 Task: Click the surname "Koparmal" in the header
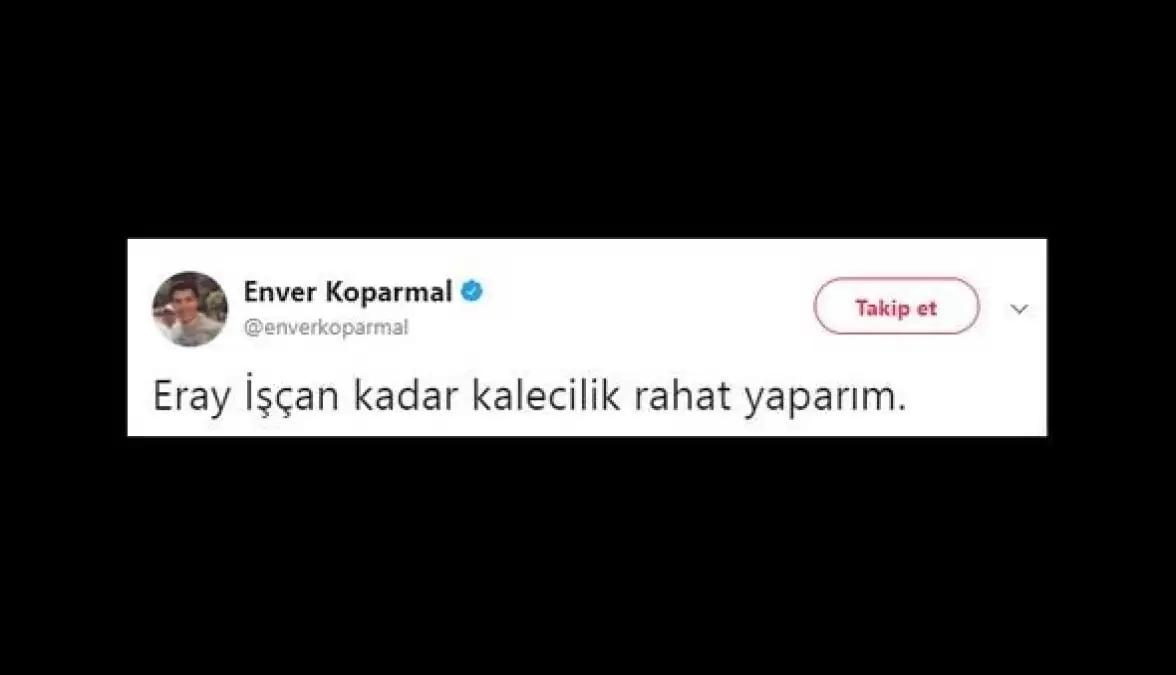389,292
